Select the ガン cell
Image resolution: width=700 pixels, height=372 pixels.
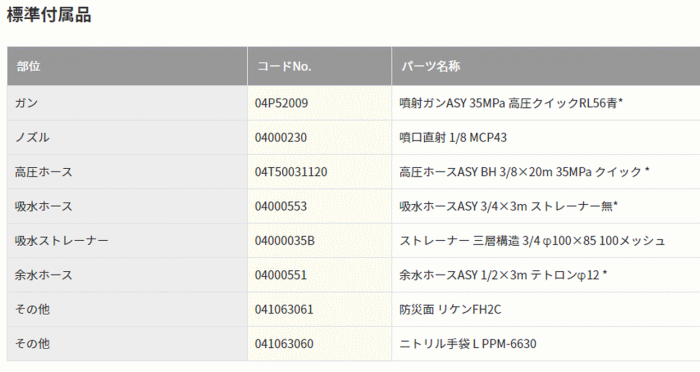[127, 103]
